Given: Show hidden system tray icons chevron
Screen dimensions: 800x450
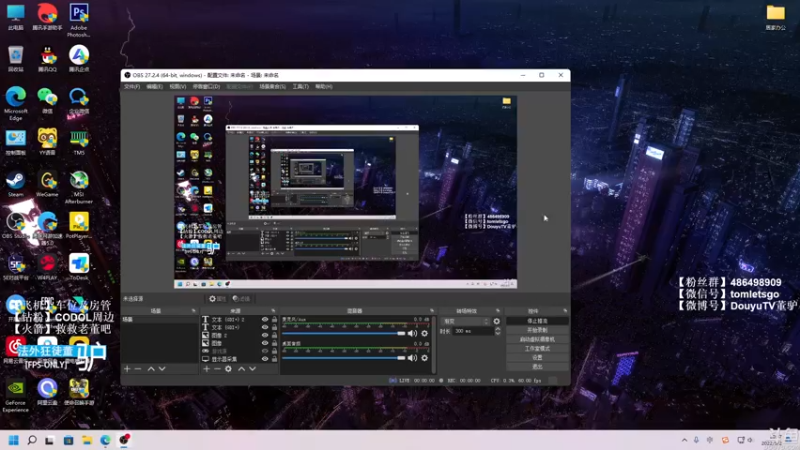Looking at the screenshot, I should (684, 440).
